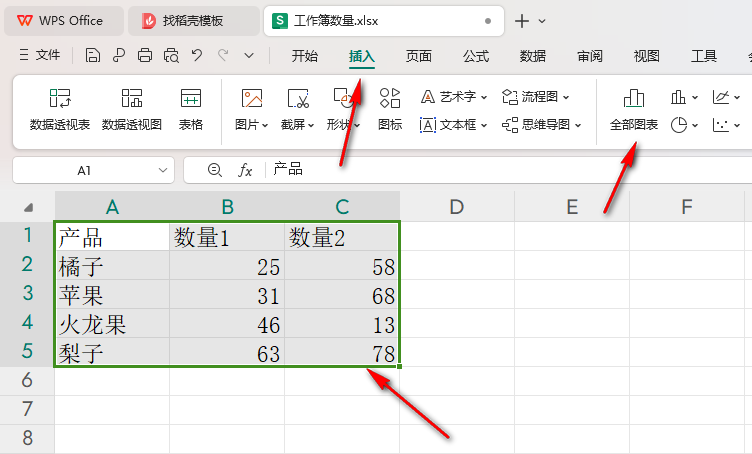752x454 pixels.
Task: Click the fx insert function button
Action: tap(244, 170)
